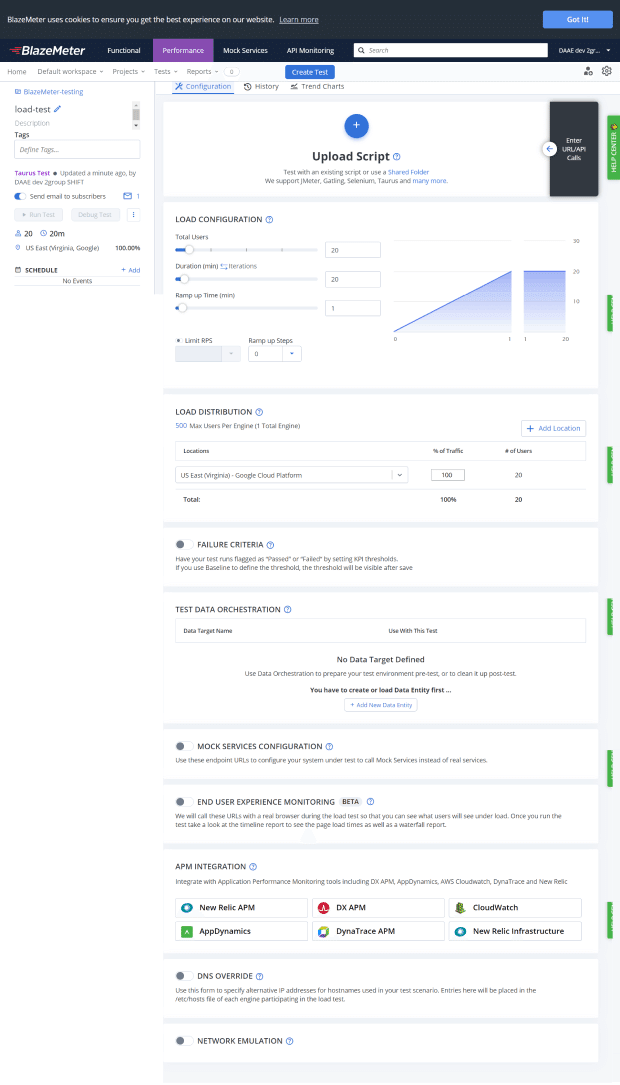Select New Relic APM integration
Image resolution: width=620 pixels, height=1085 pixels.
241,907
